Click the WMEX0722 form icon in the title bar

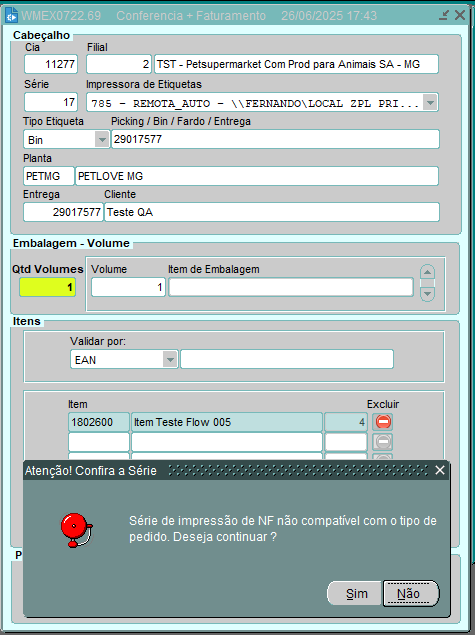tap(11, 15)
